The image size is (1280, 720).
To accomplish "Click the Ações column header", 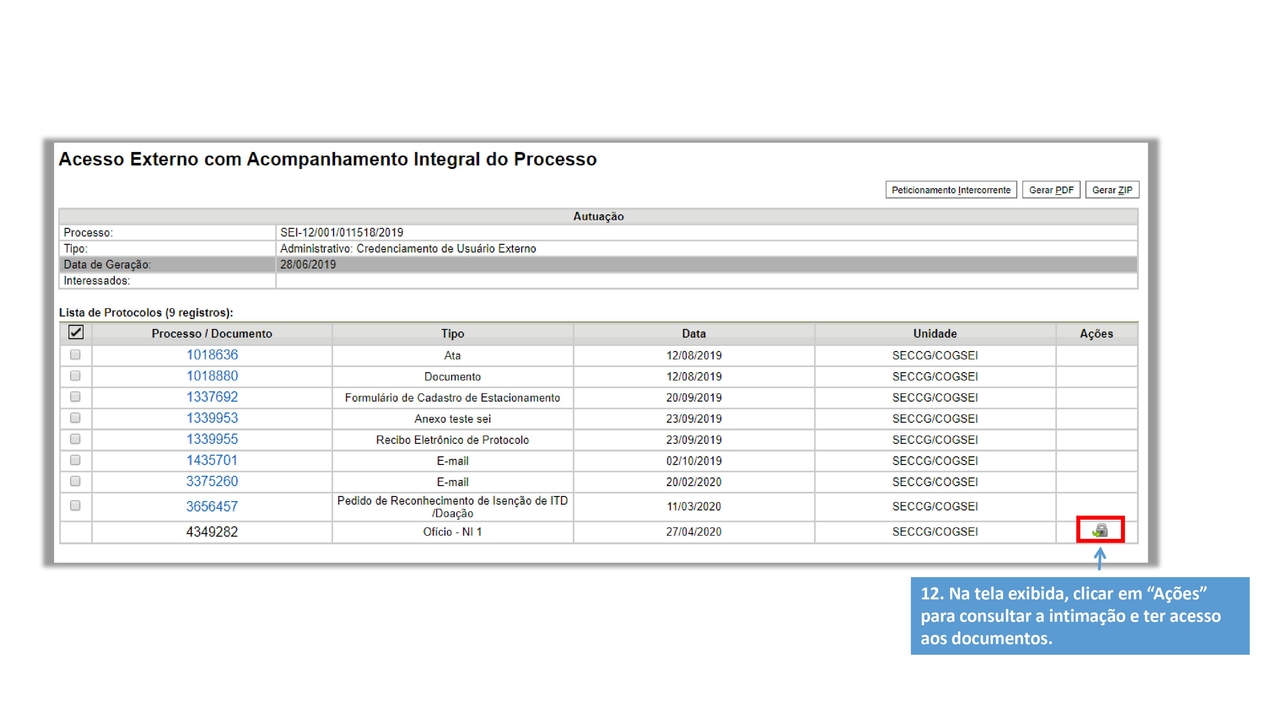I will coord(1096,334).
